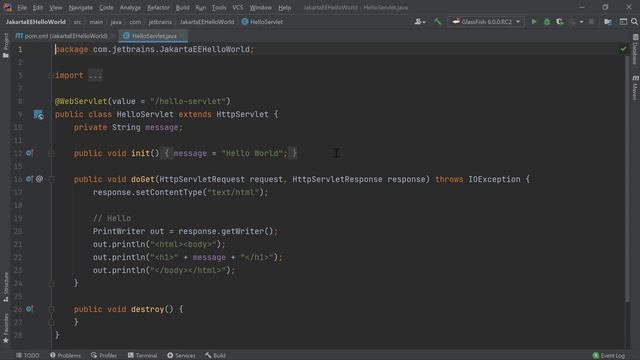Run with coverage icon

pyautogui.click(x=560, y=22)
